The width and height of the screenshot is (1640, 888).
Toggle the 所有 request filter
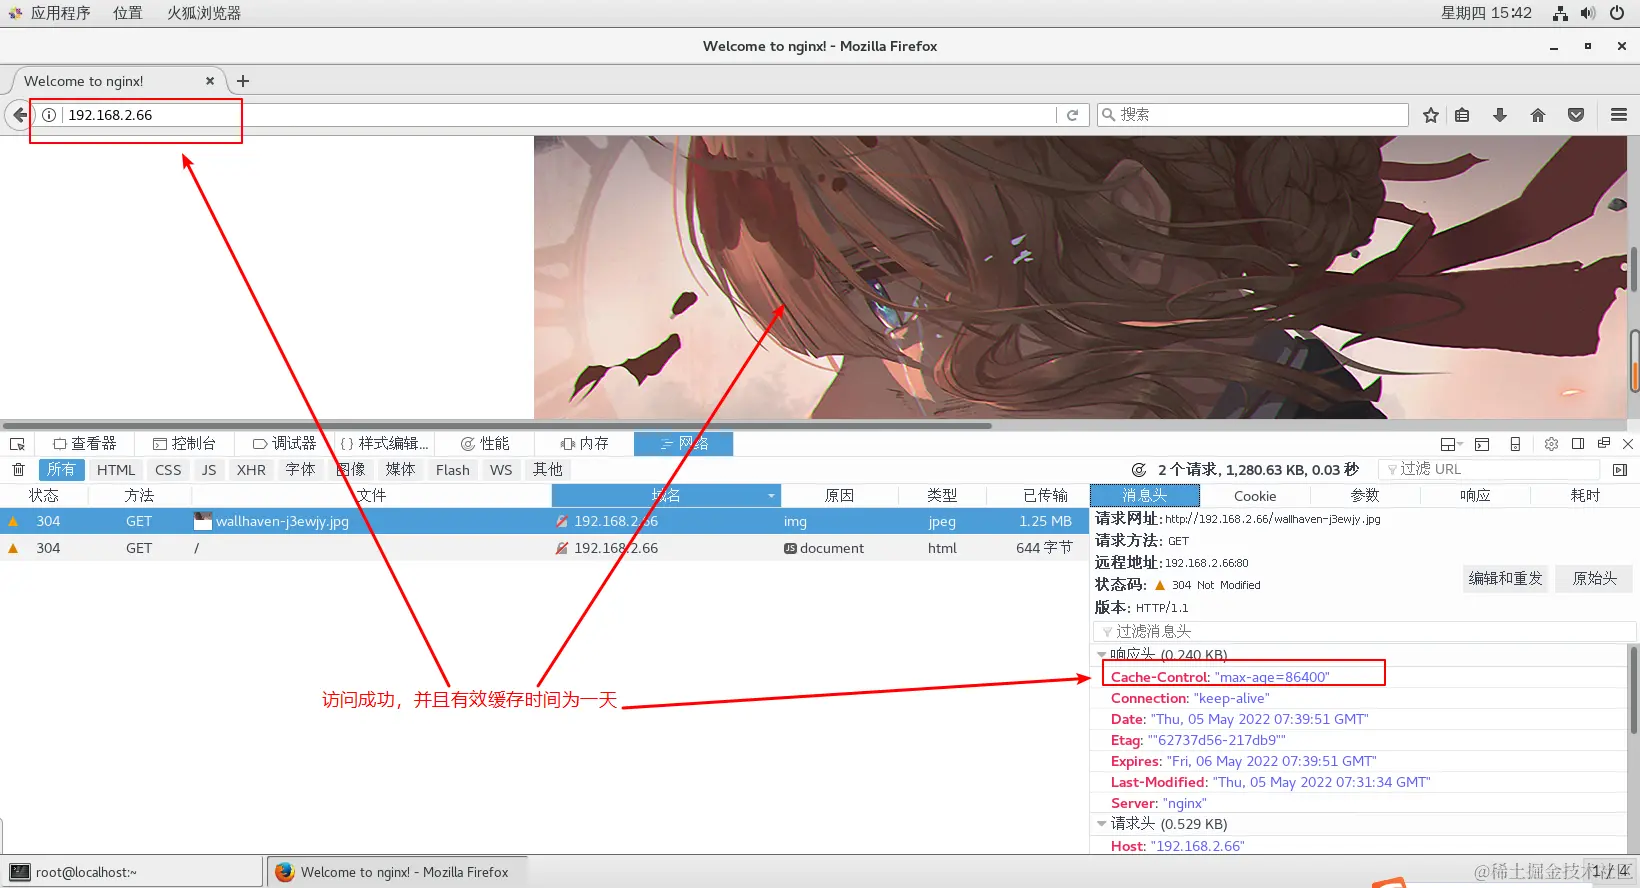[61, 470]
